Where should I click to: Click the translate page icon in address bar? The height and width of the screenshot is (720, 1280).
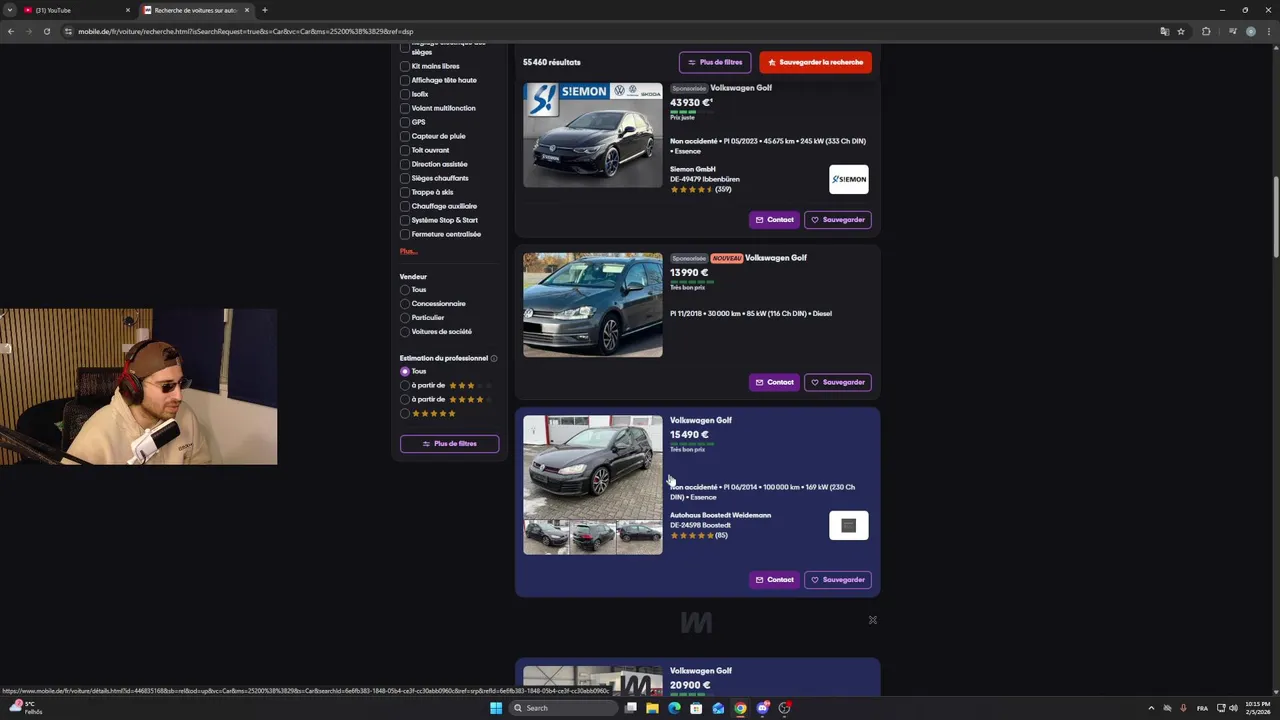pyautogui.click(x=1164, y=31)
